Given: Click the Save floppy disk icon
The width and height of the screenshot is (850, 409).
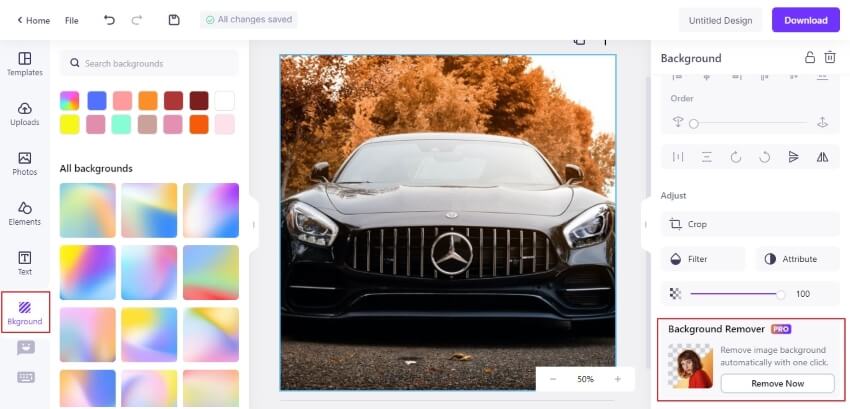Looking at the screenshot, I should 174,20.
